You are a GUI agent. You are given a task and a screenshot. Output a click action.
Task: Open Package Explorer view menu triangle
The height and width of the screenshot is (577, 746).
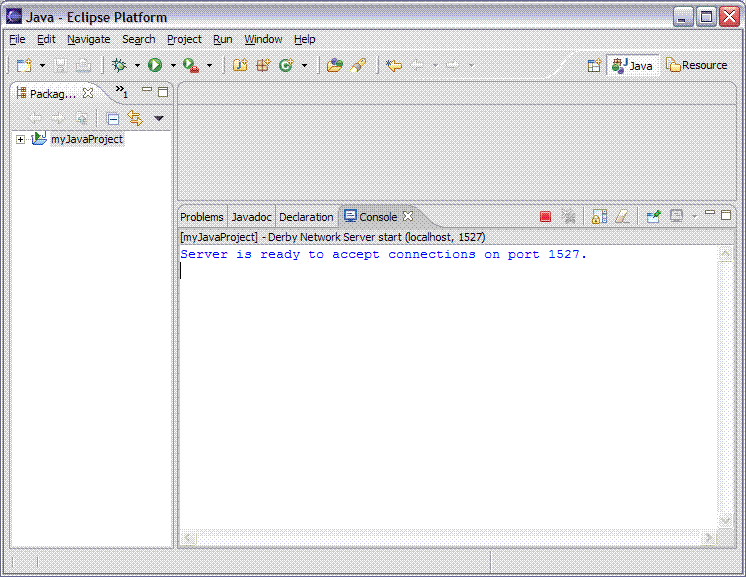(x=158, y=118)
